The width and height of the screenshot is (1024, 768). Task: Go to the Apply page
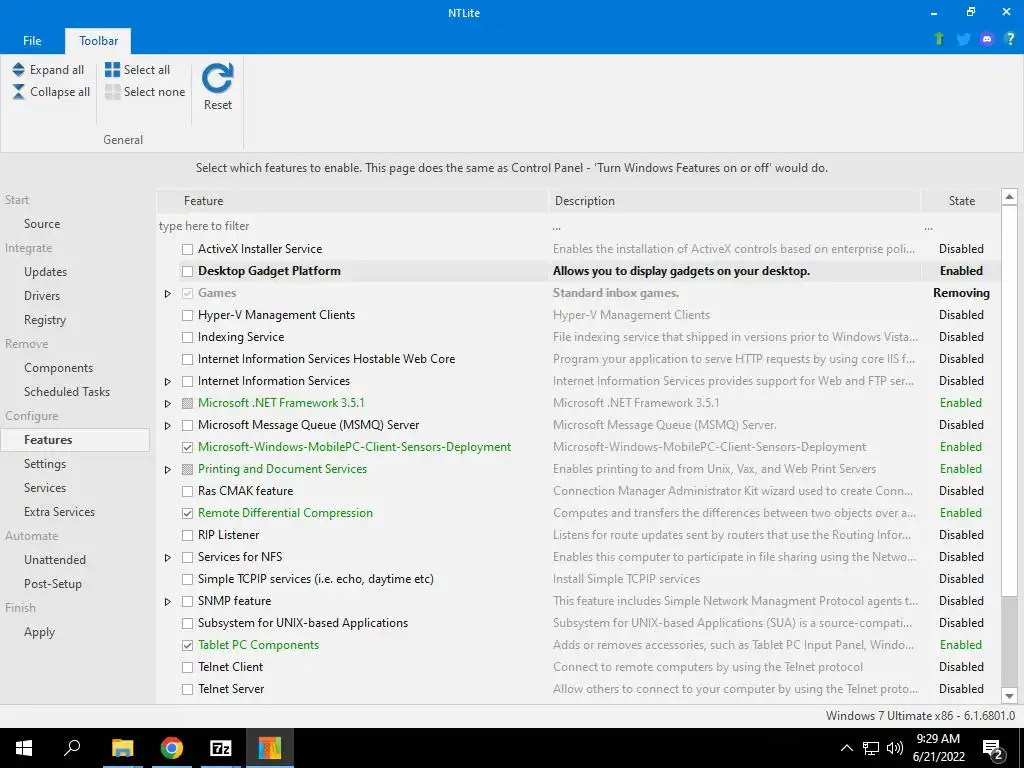tap(40, 632)
